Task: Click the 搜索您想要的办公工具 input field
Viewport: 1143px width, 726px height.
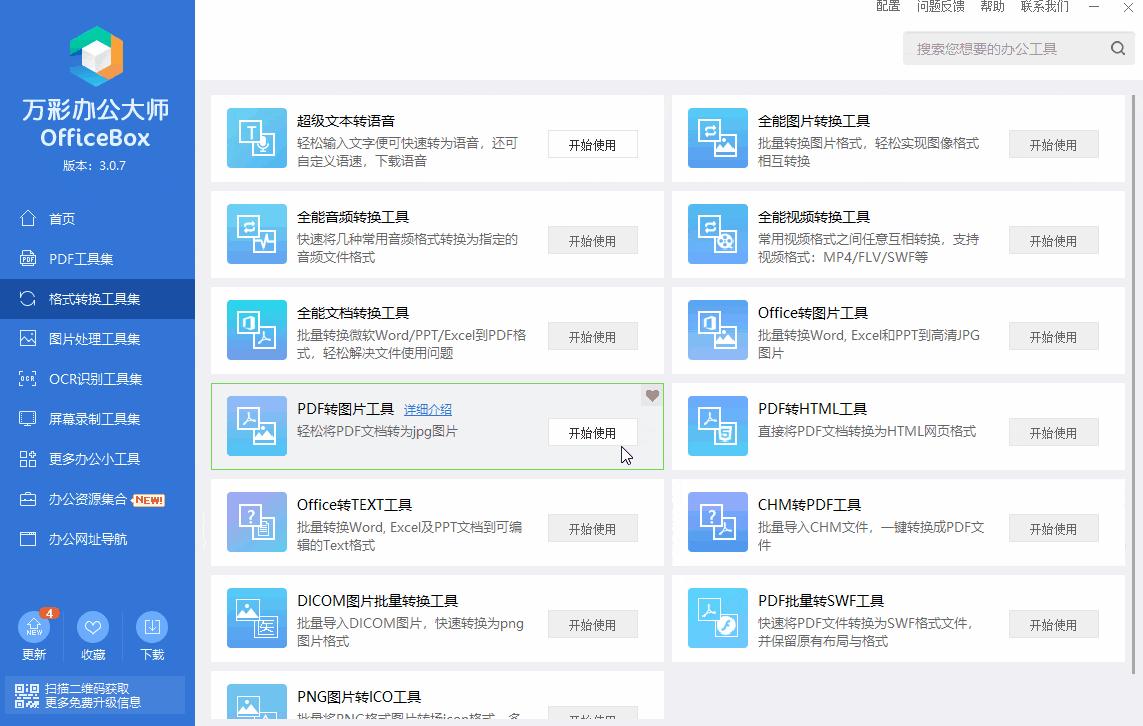Action: 1000,47
